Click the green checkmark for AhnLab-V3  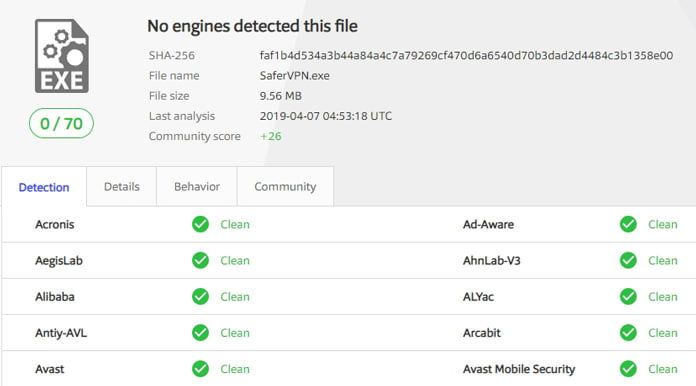628,260
